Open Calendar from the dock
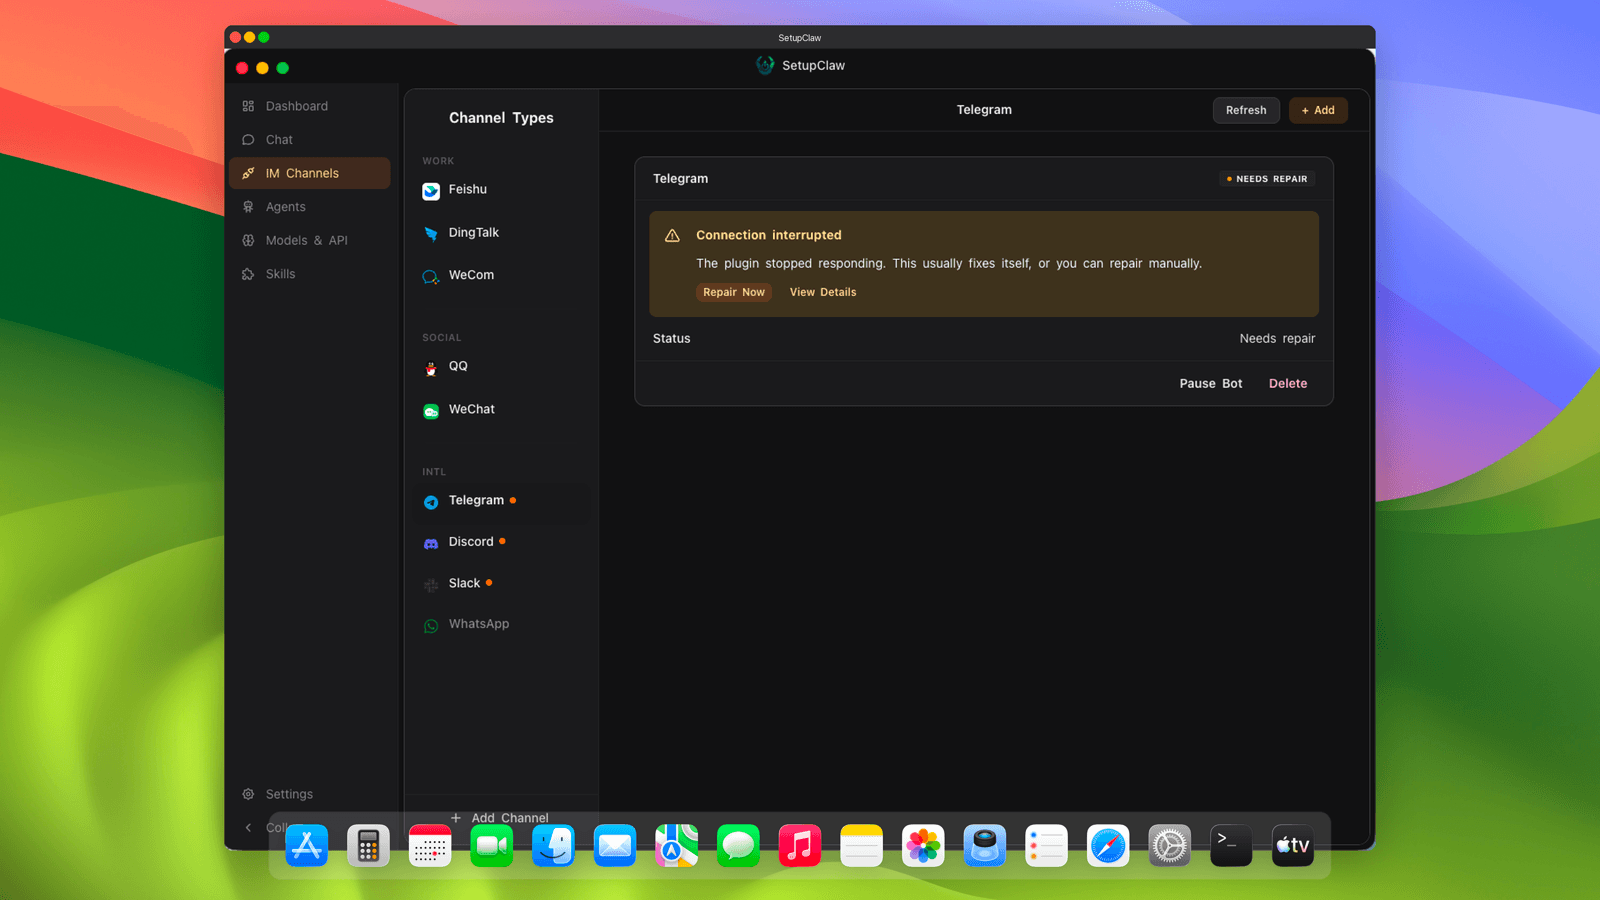Viewport: 1600px width, 900px height. [x=430, y=846]
